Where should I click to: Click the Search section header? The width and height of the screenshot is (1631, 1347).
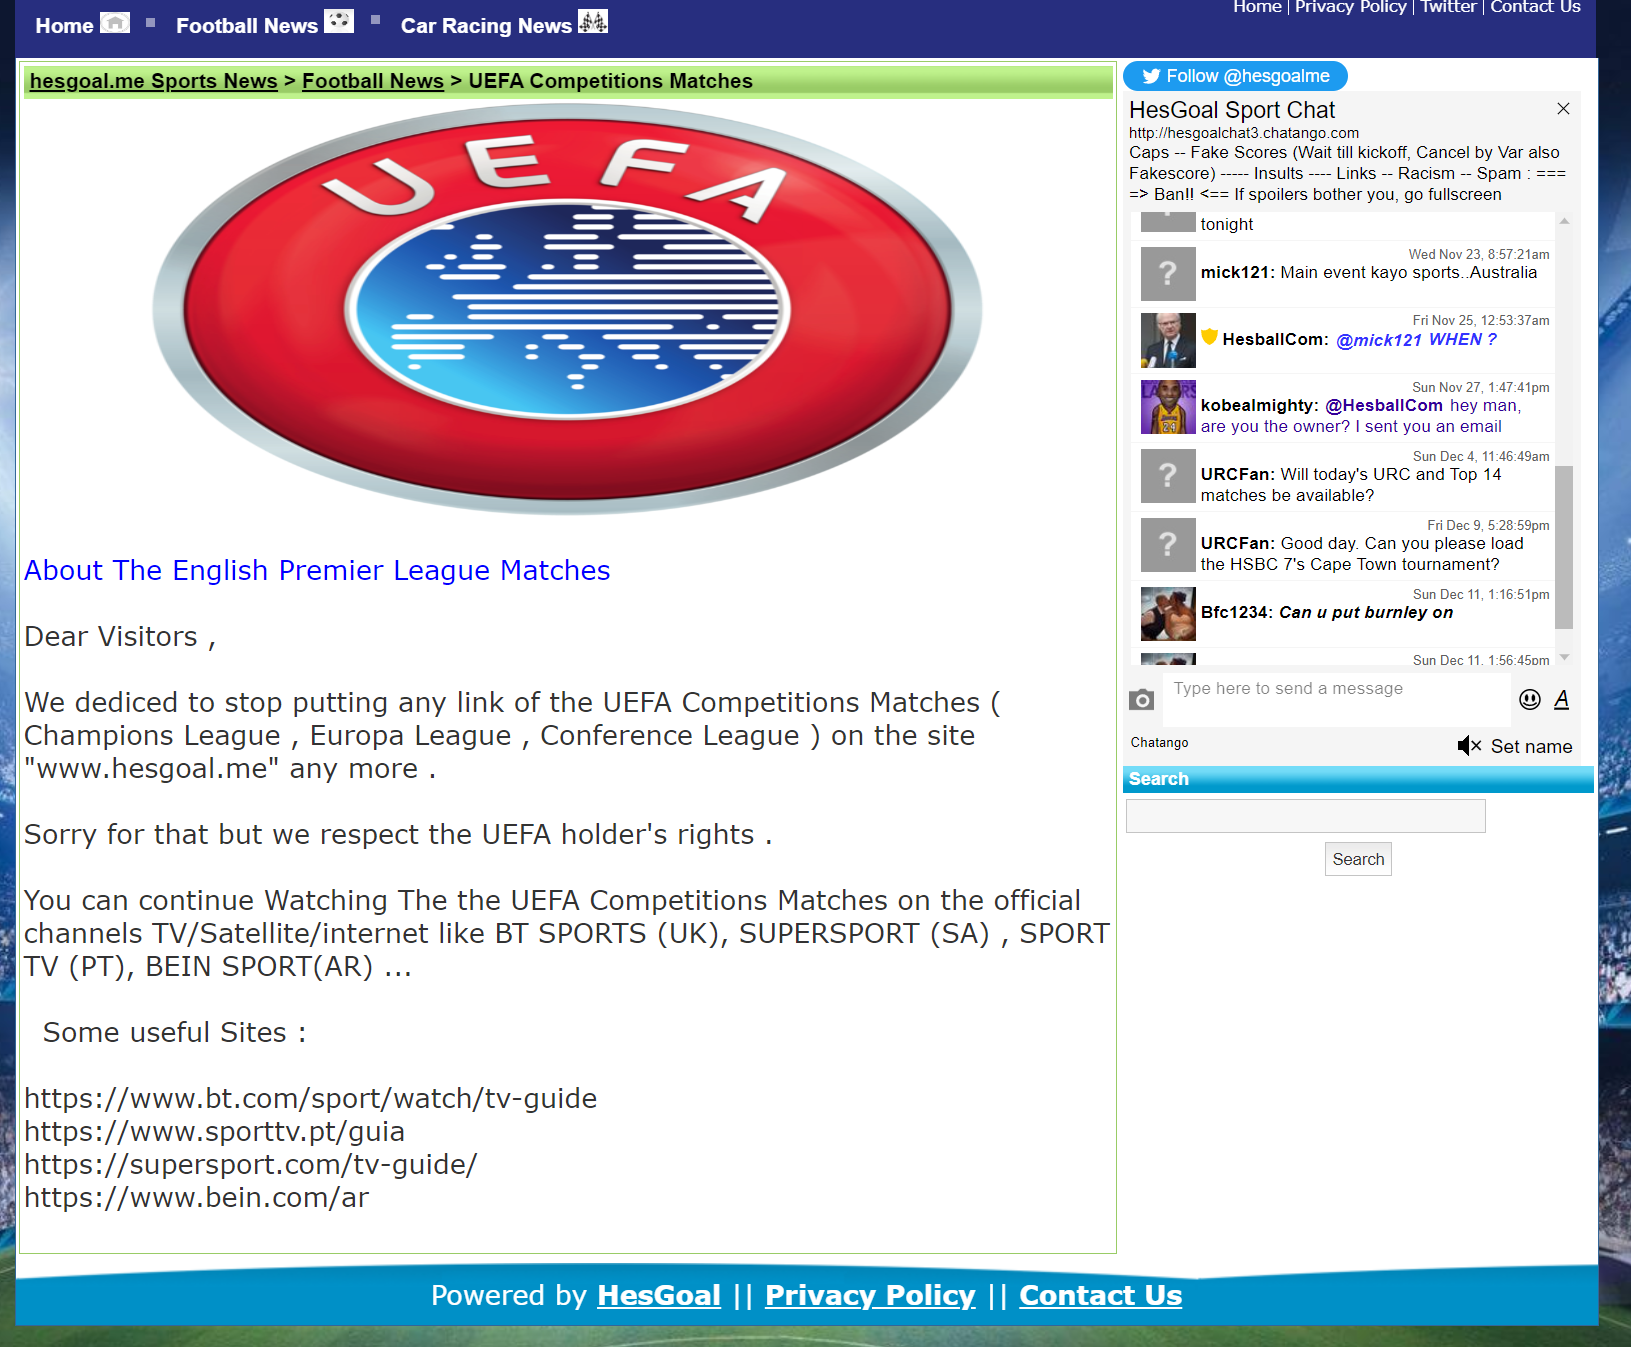pyautogui.click(x=1358, y=779)
